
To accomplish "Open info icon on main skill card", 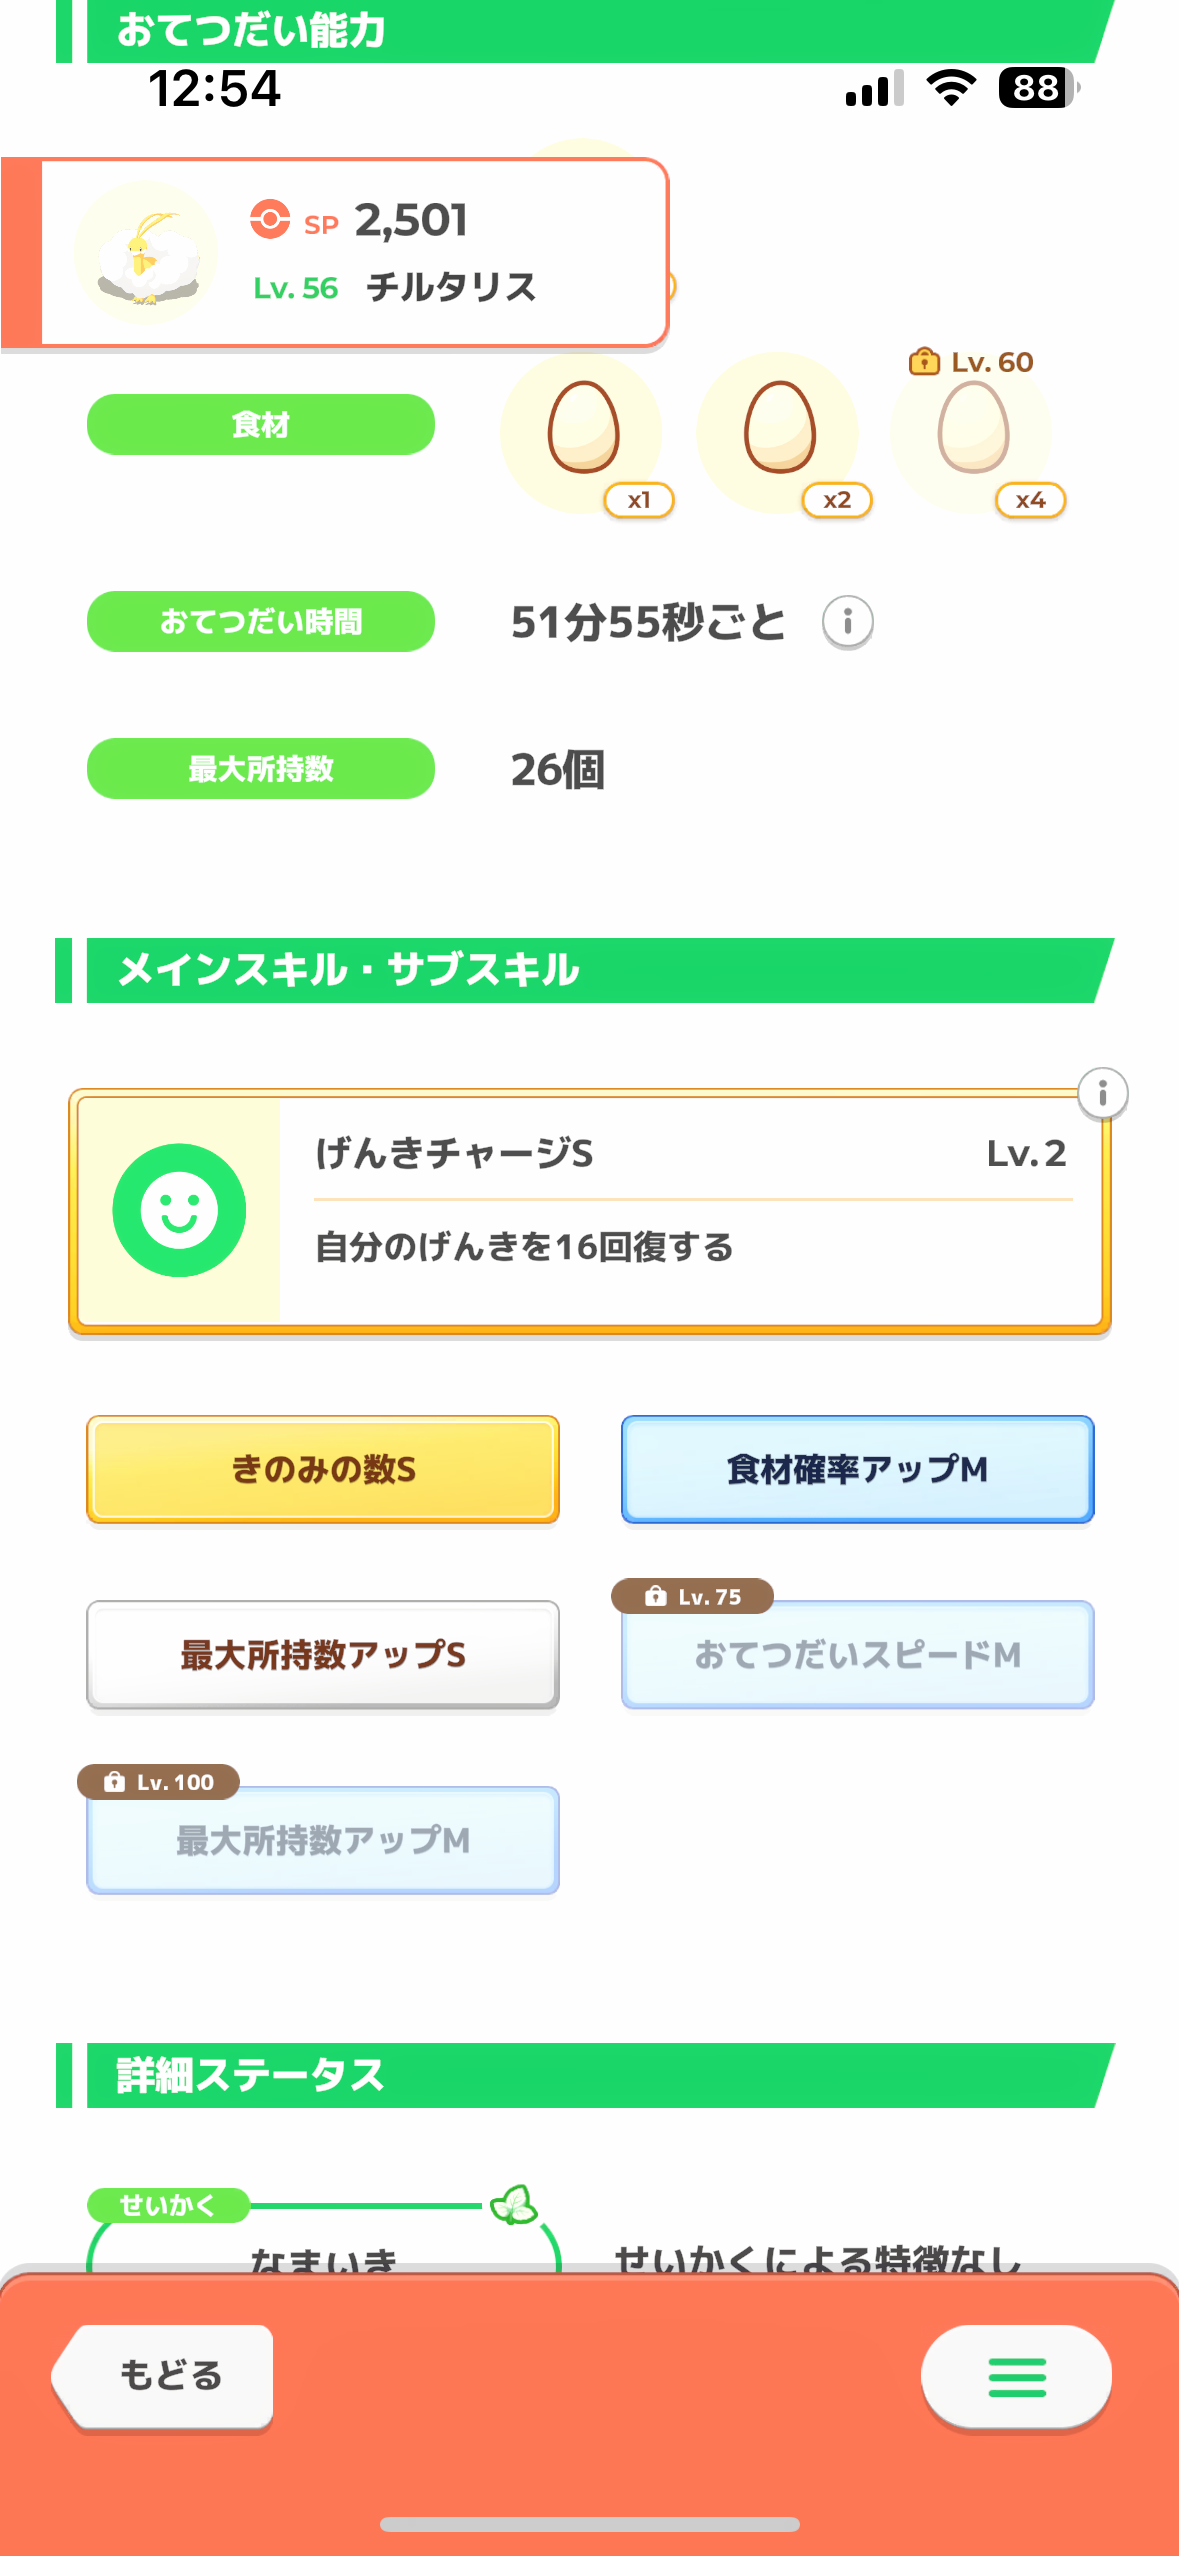I will point(1102,1093).
